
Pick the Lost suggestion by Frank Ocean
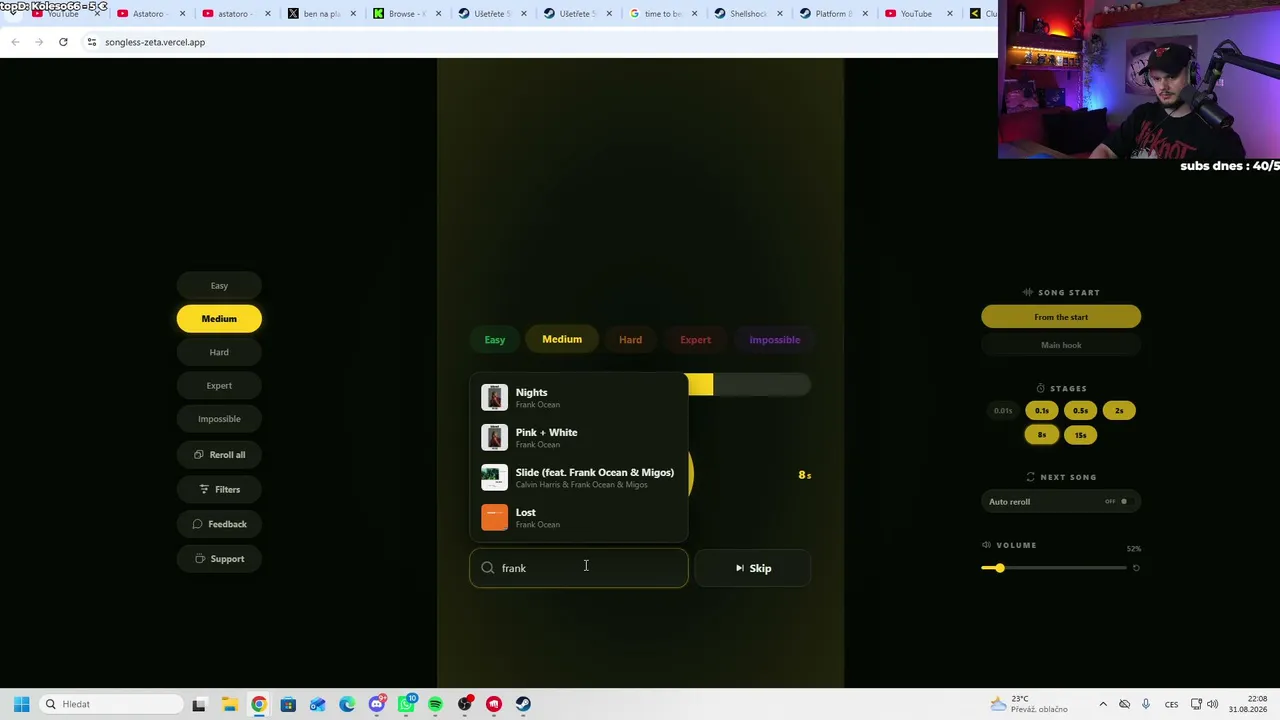[x=579, y=518]
